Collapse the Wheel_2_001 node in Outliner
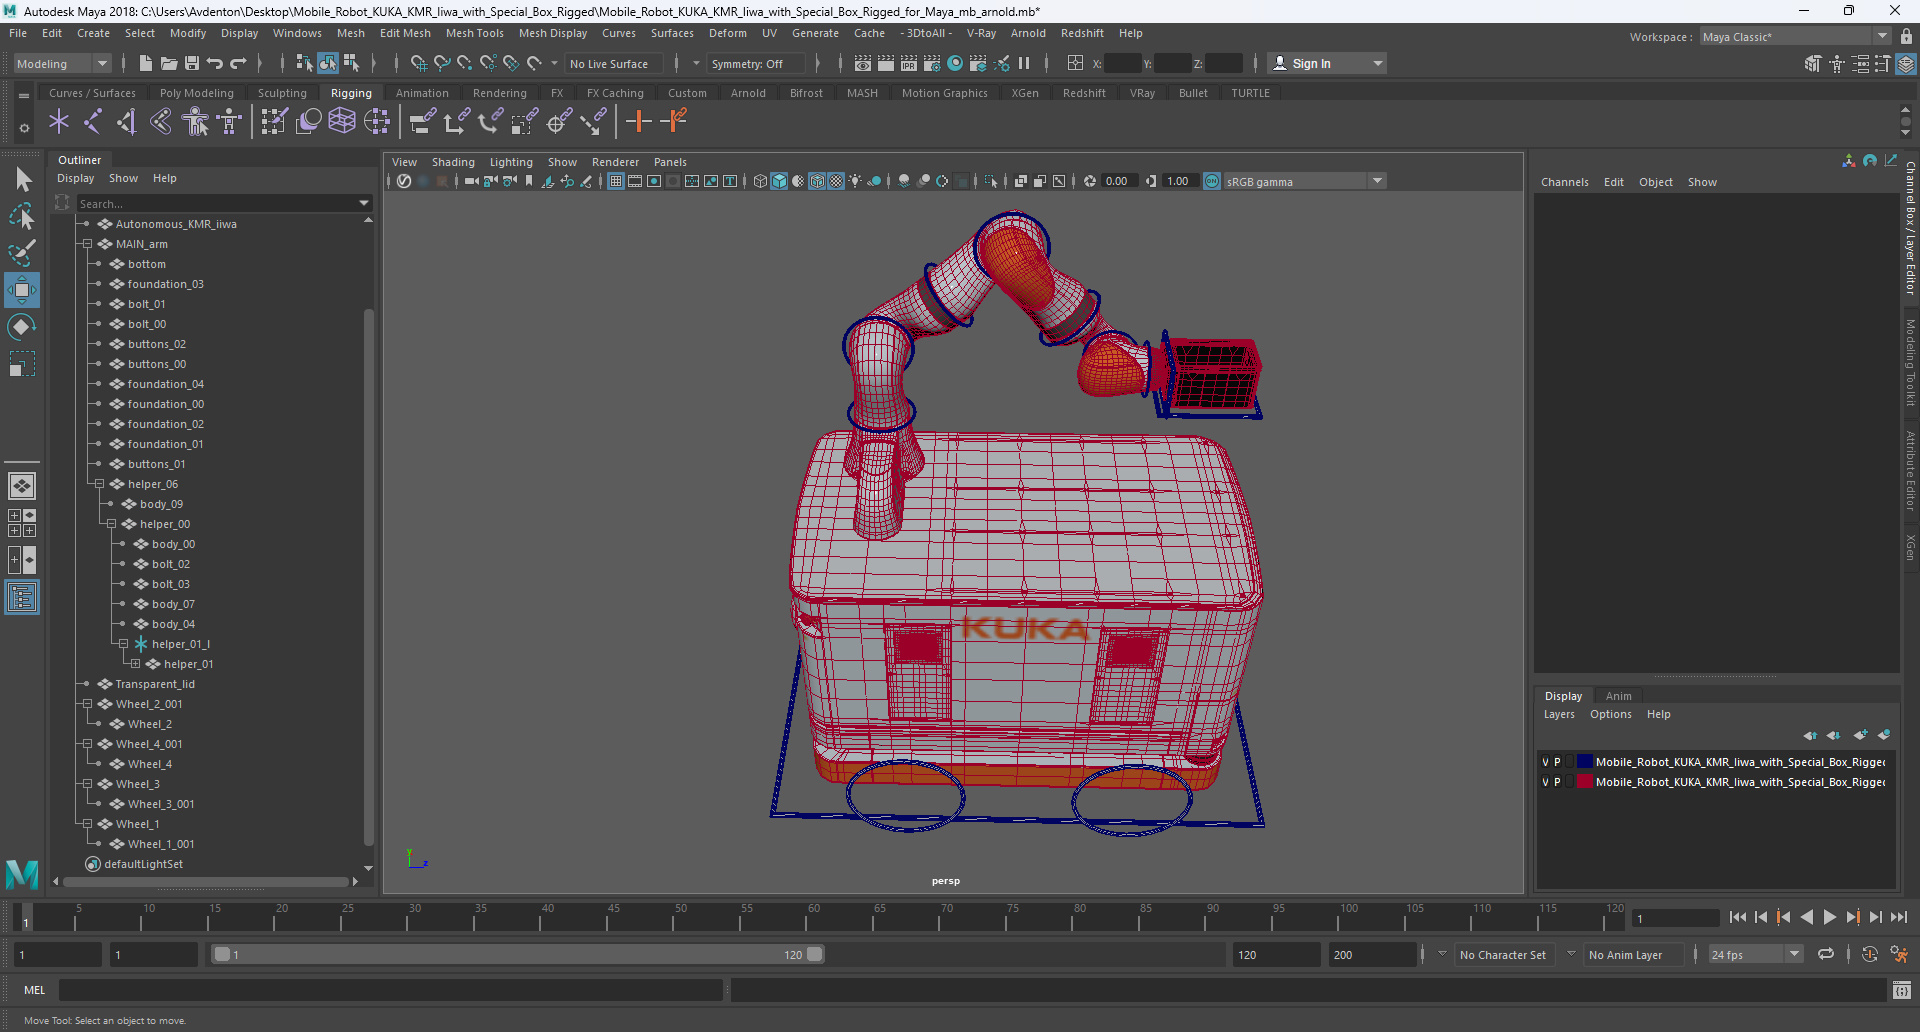Screen dimensions: 1920x1032 click(x=87, y=704)
